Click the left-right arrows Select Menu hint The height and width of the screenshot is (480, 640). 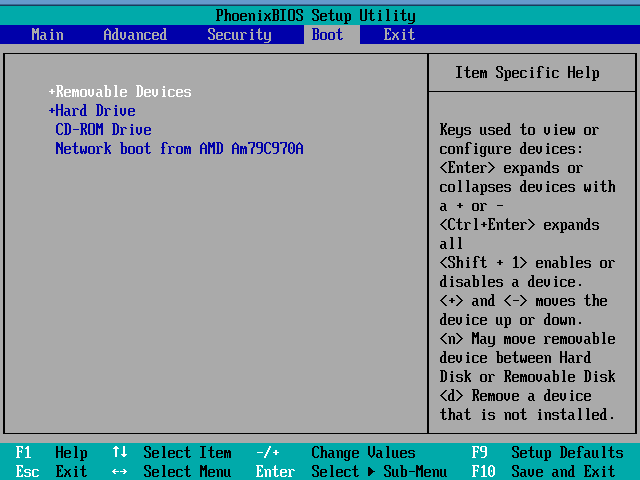tap(171, 471)
